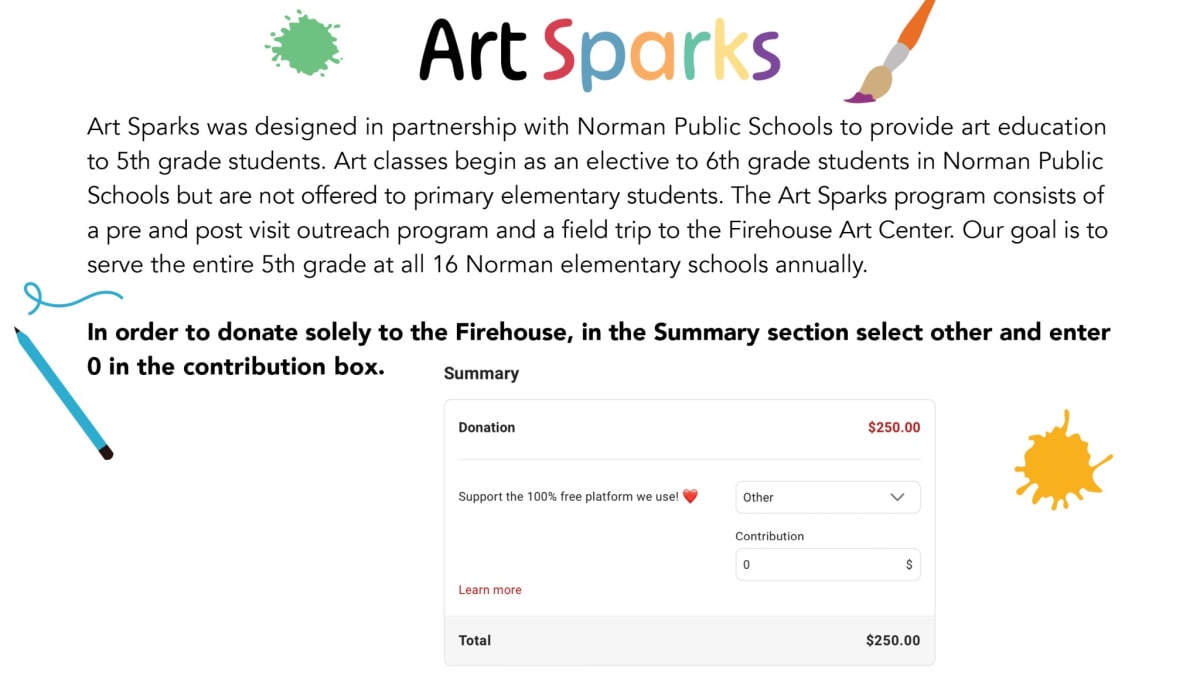The width and height of the screenshot is (1200, 675).
Task: Click the Contribution field label
Action: click(x=770, y=536)
